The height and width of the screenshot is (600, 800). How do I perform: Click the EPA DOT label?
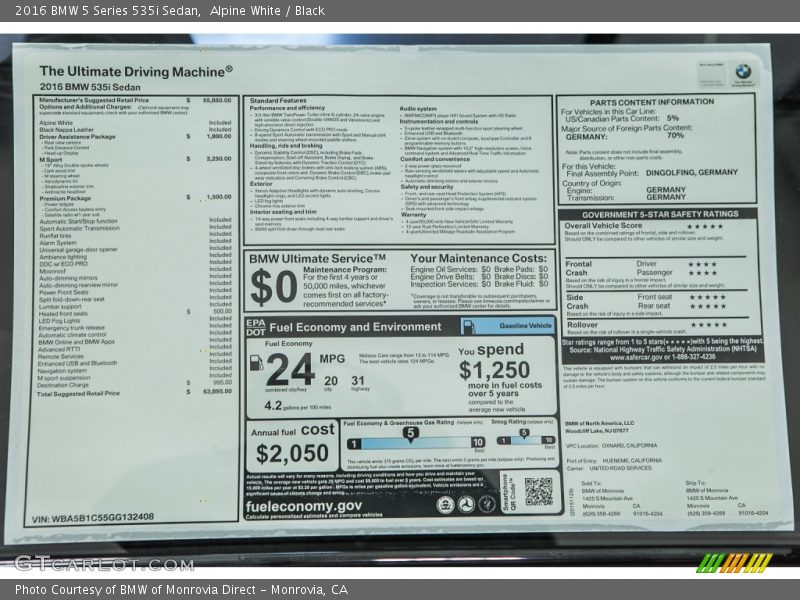(x=255, y=326)
